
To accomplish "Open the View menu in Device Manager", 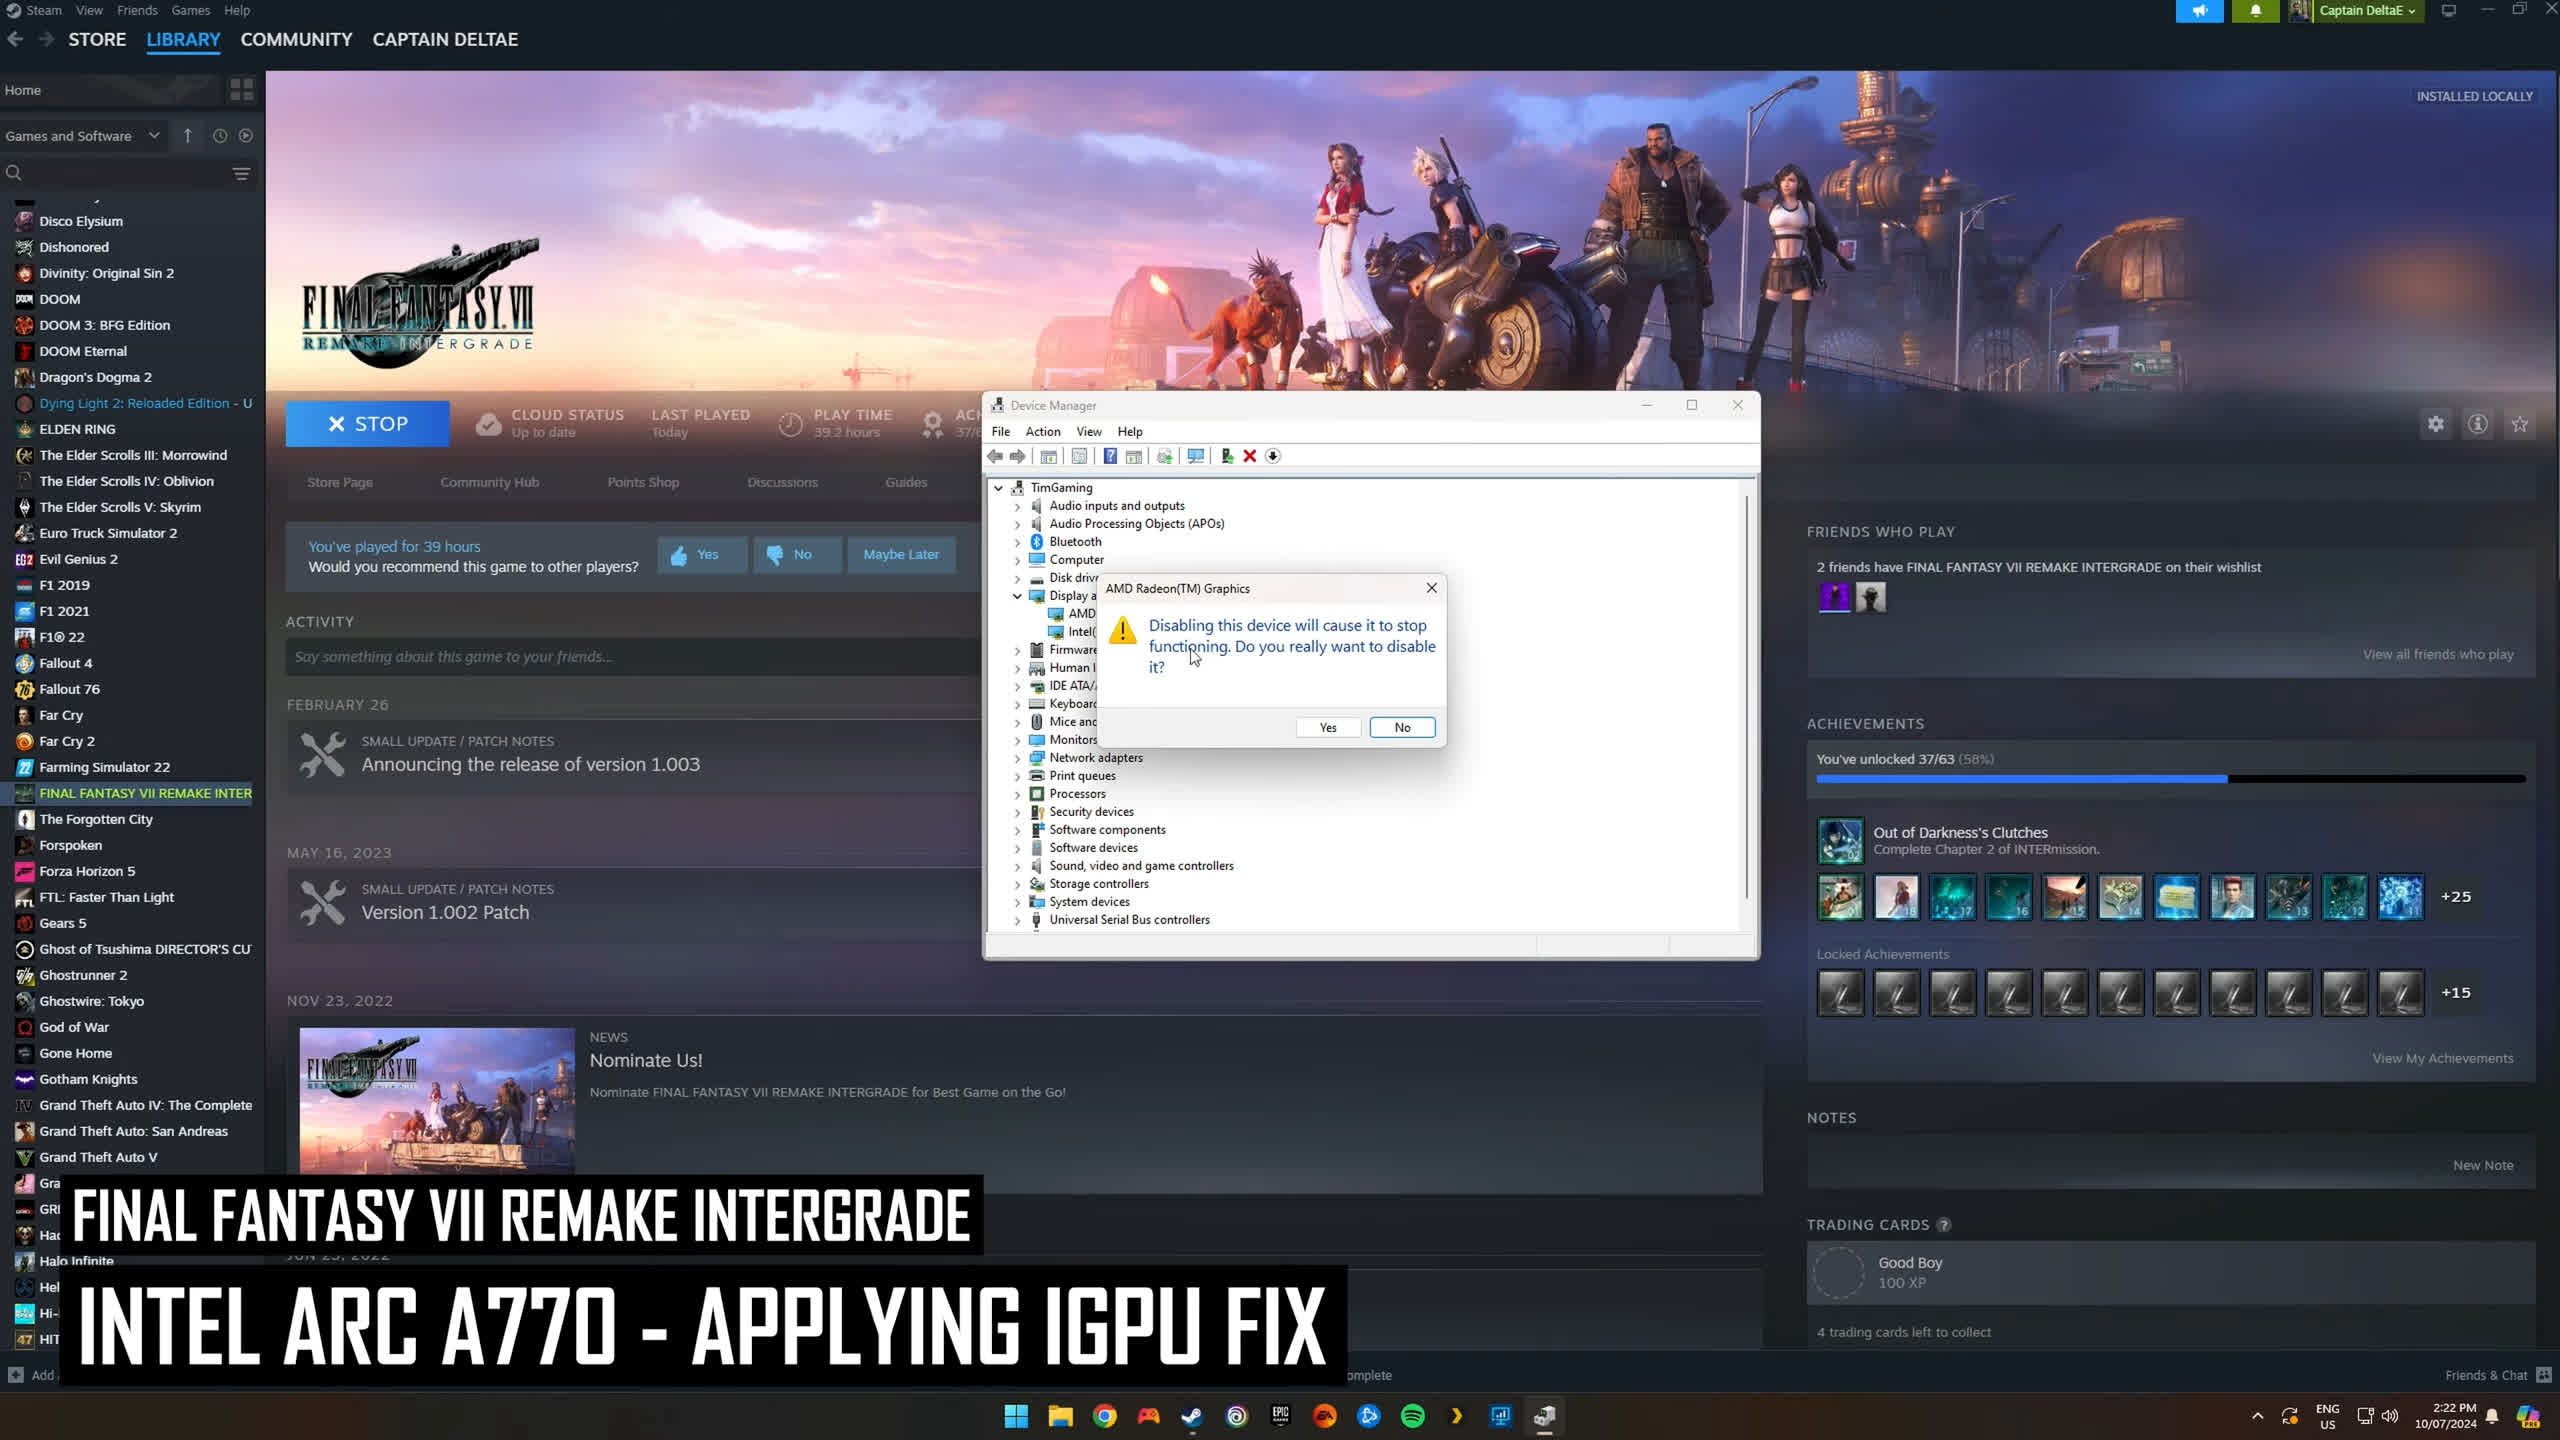I will coord(1088,431).
